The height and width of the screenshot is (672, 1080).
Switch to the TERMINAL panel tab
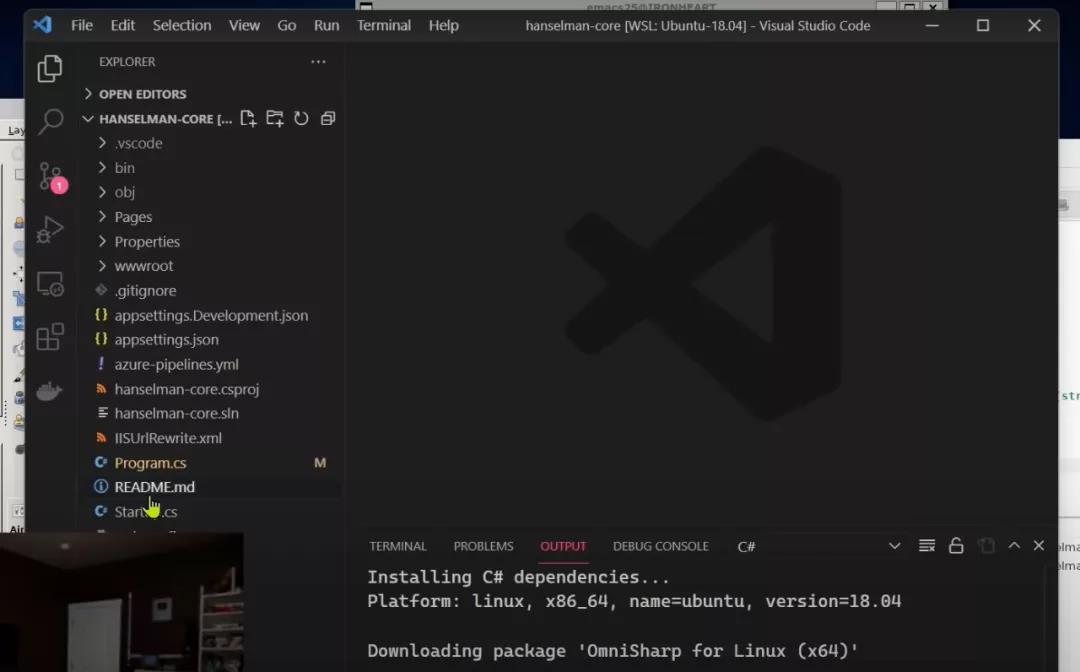(x=397, y=546)
